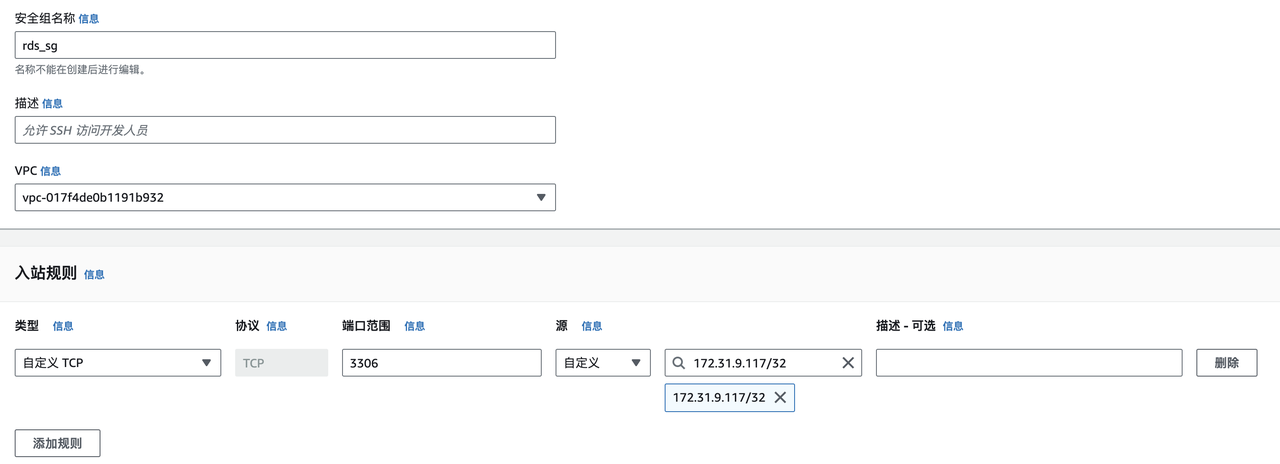Click the empty rule description input field

point(1029,363)
